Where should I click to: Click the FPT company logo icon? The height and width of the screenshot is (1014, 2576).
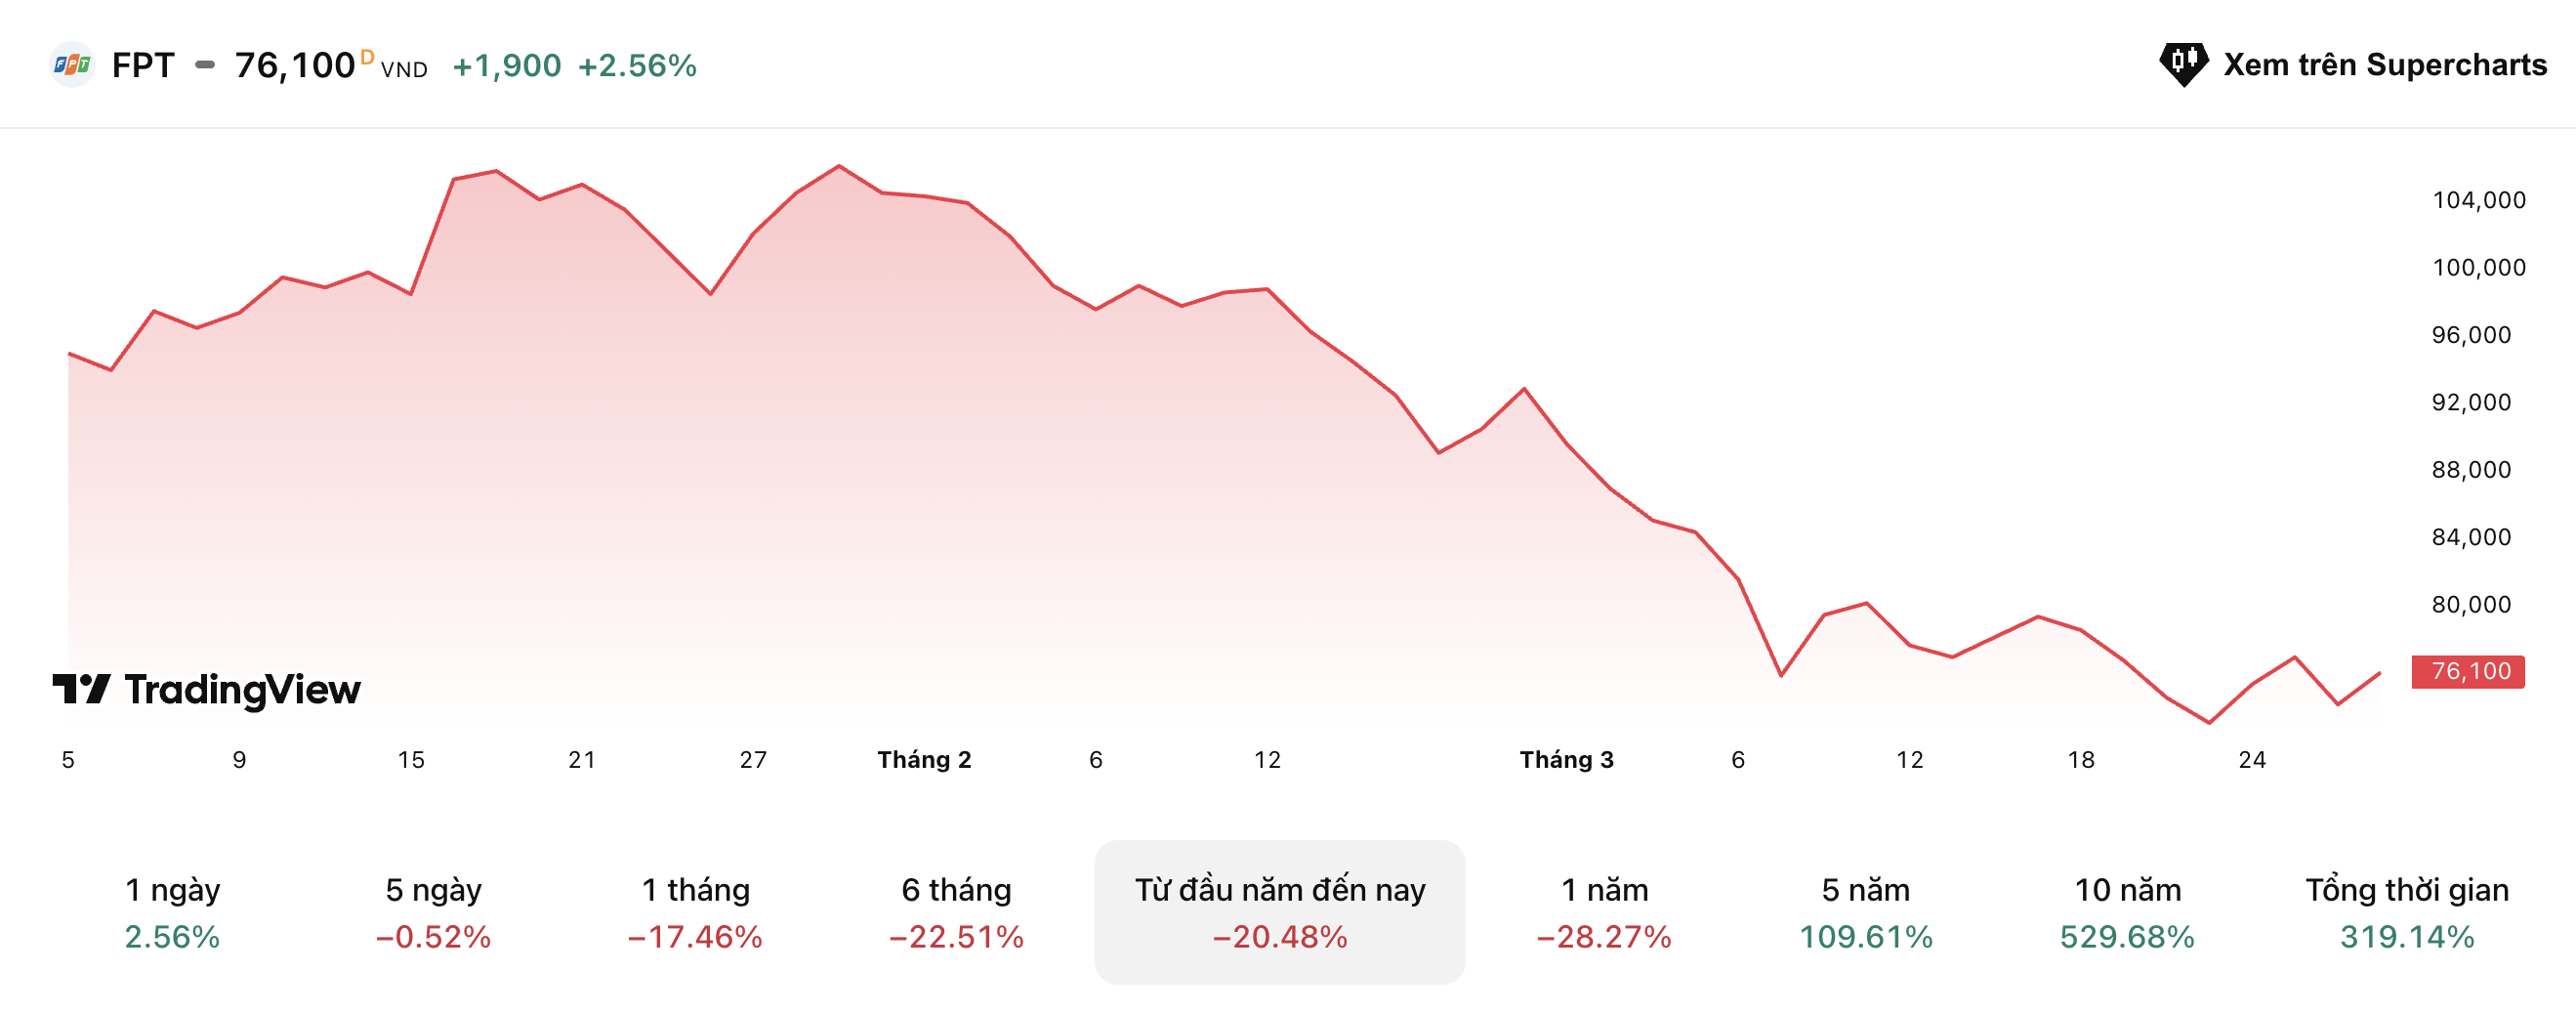(72, 65)
